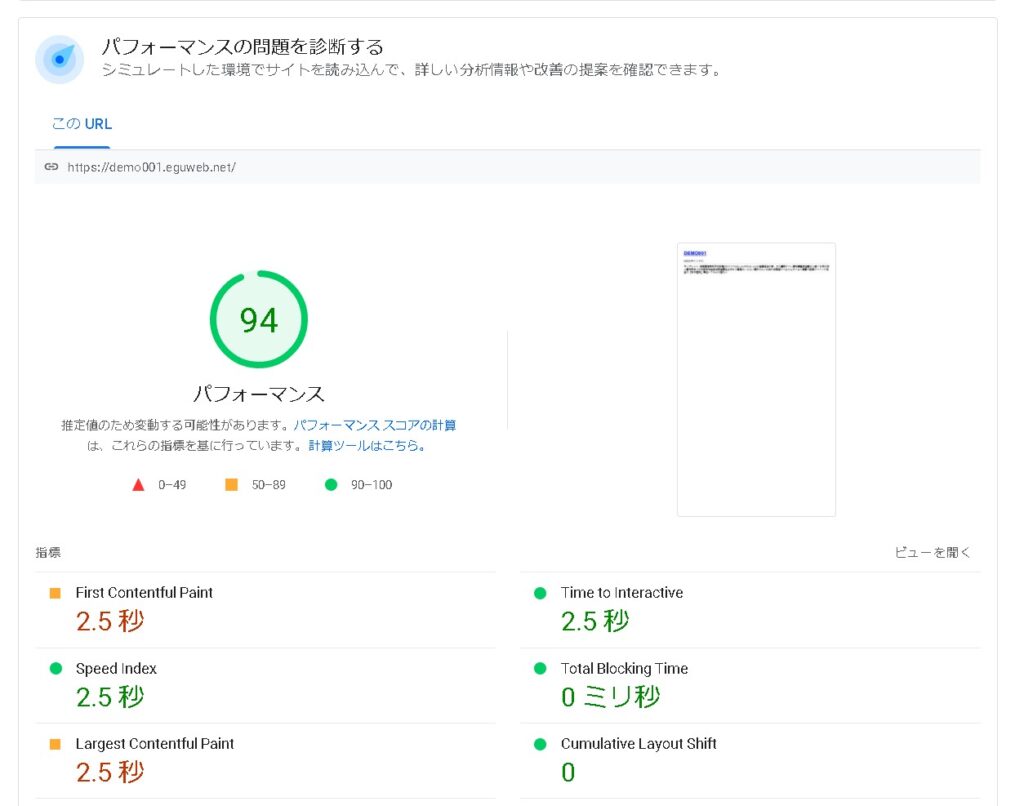Screen dimensions: 1024x806
Task: Expand metrics with ビューを開く
Action: 932,552
